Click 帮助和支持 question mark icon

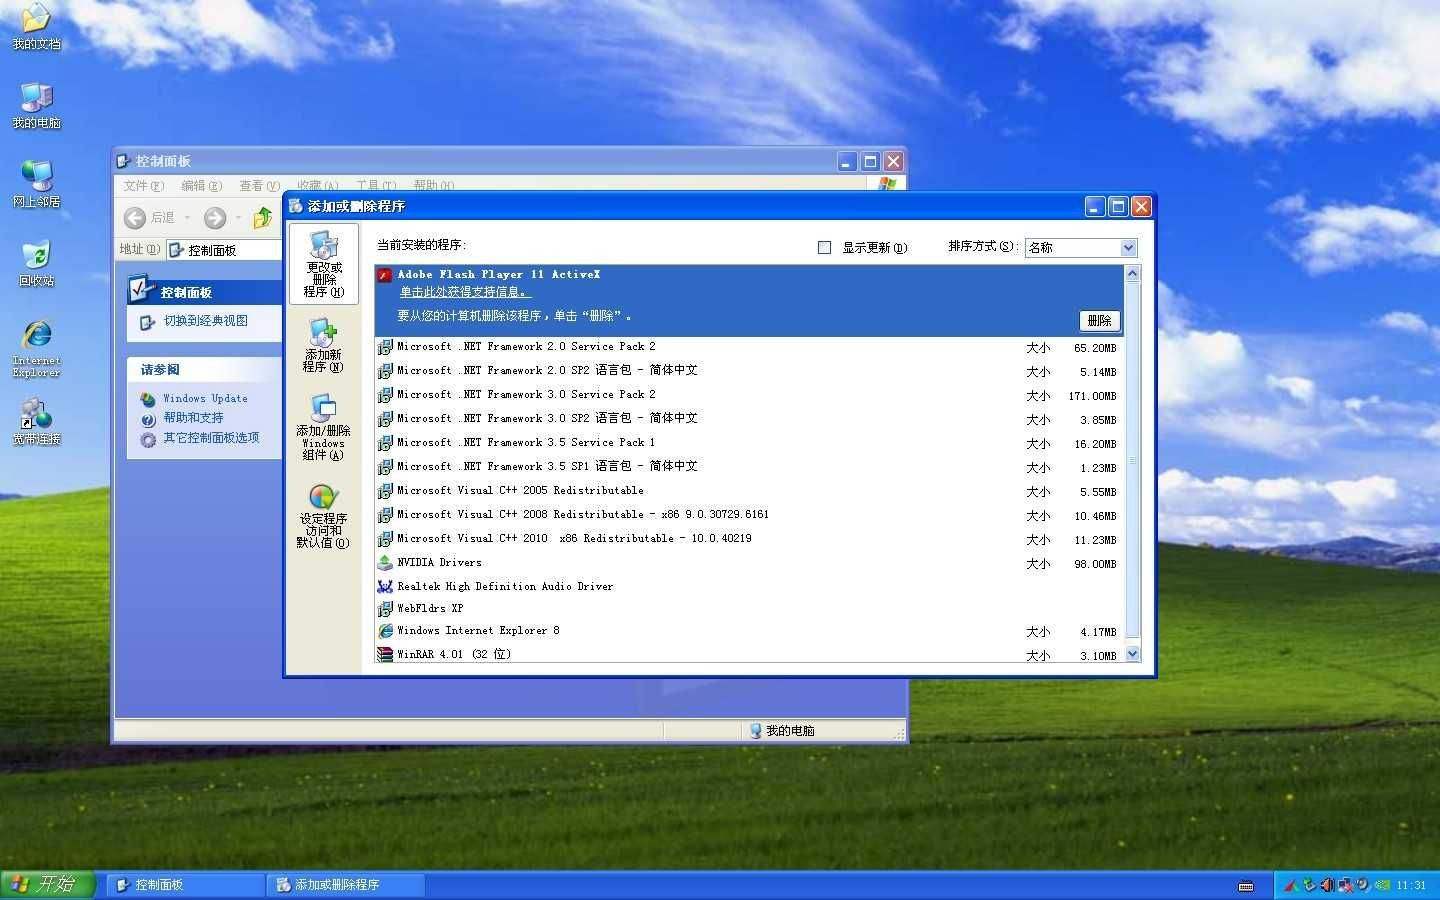point(148,419)
